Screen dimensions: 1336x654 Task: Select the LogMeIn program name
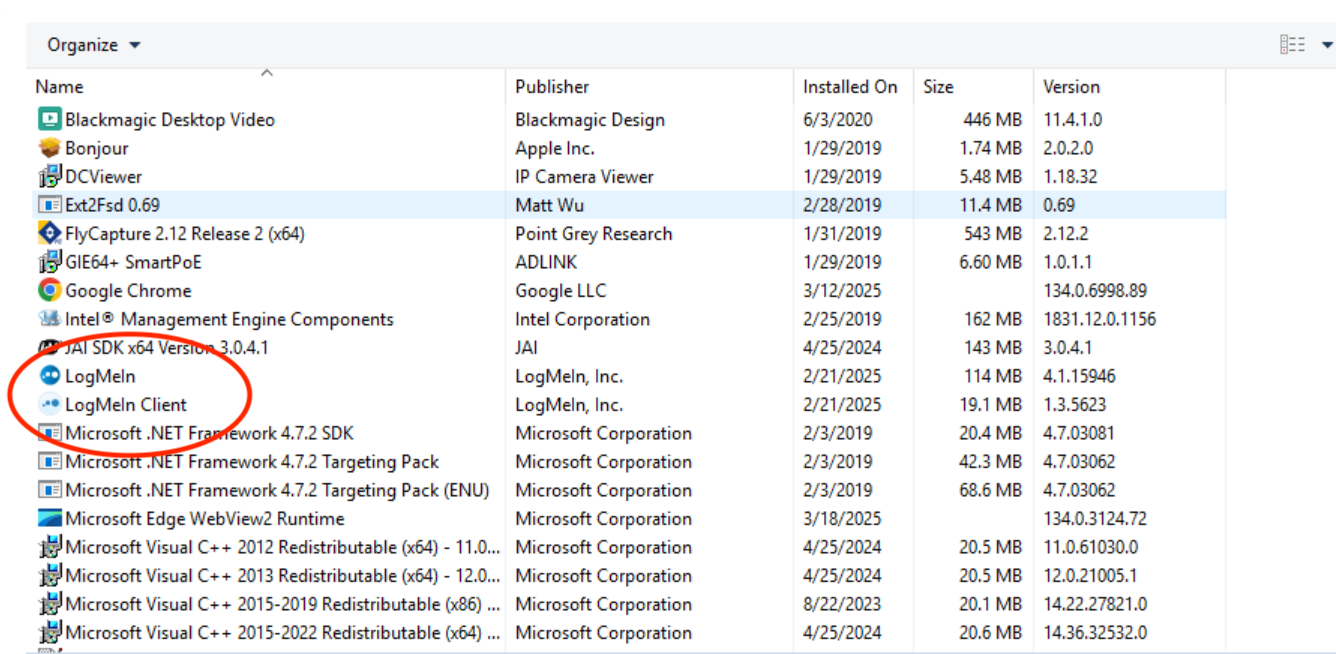click(100, 376)
